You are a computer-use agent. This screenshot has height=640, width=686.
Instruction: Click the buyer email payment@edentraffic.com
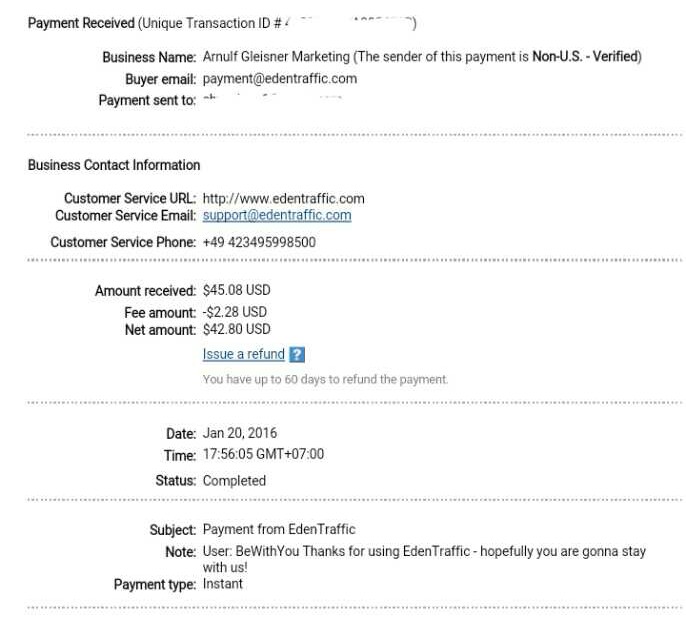(279, 79)
